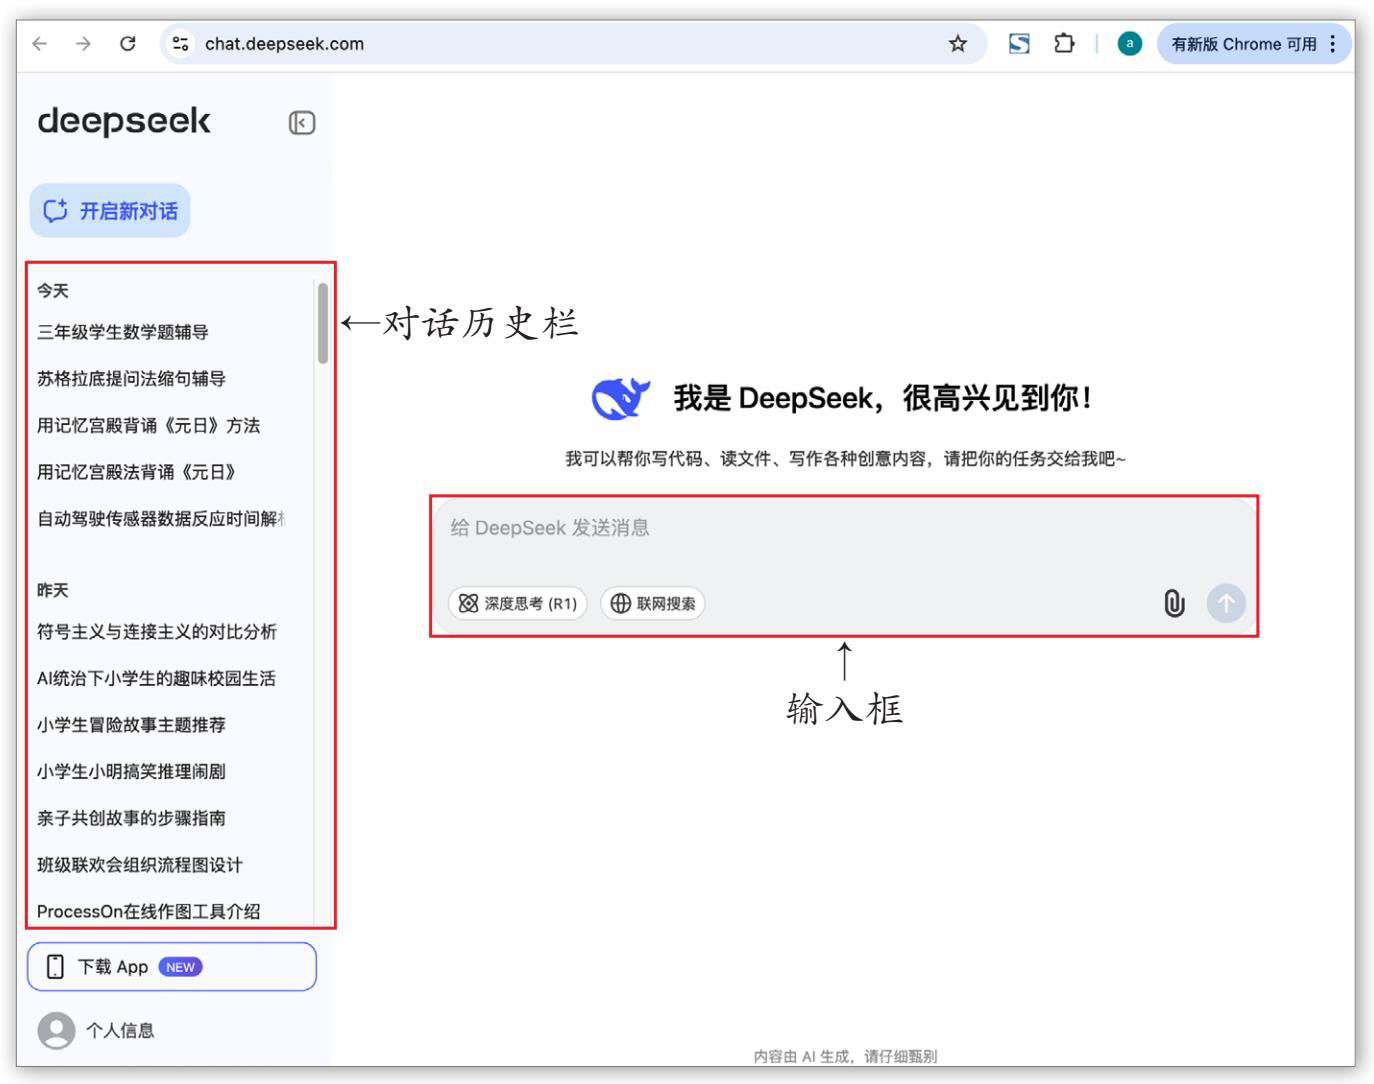Viewport: 1374px width, 1084px height.
Task: Click the NEW badge on download button
Action: (180, 967)
